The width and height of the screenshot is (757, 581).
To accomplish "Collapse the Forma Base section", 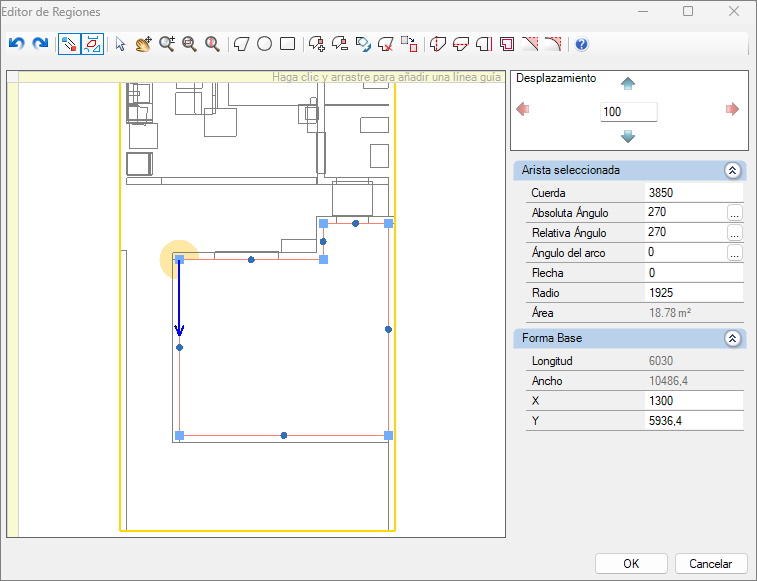I will 732,339.
